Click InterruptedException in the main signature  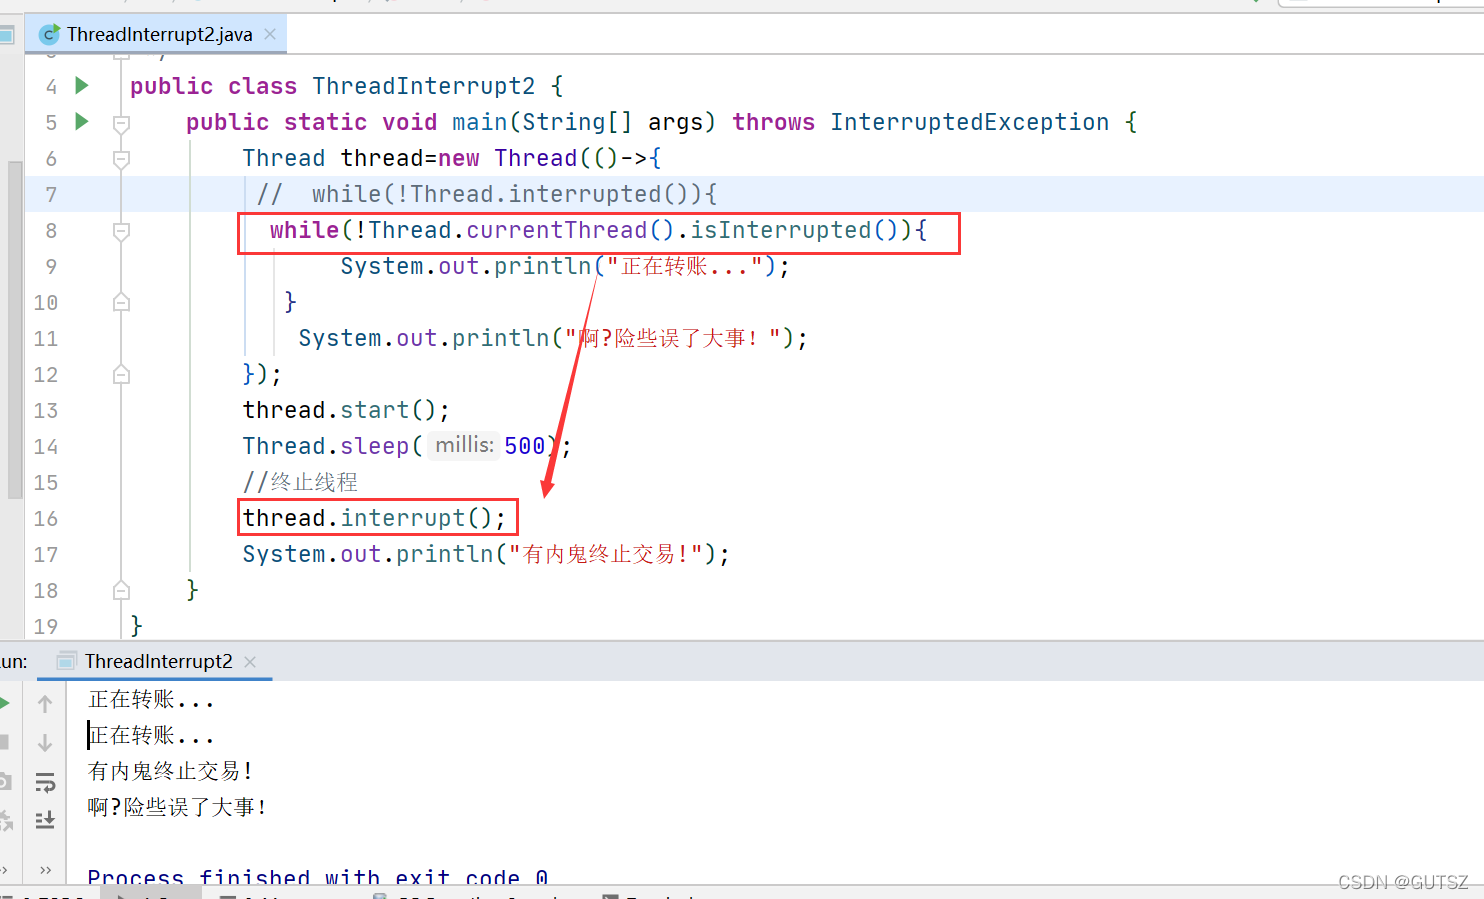[969, 122]
